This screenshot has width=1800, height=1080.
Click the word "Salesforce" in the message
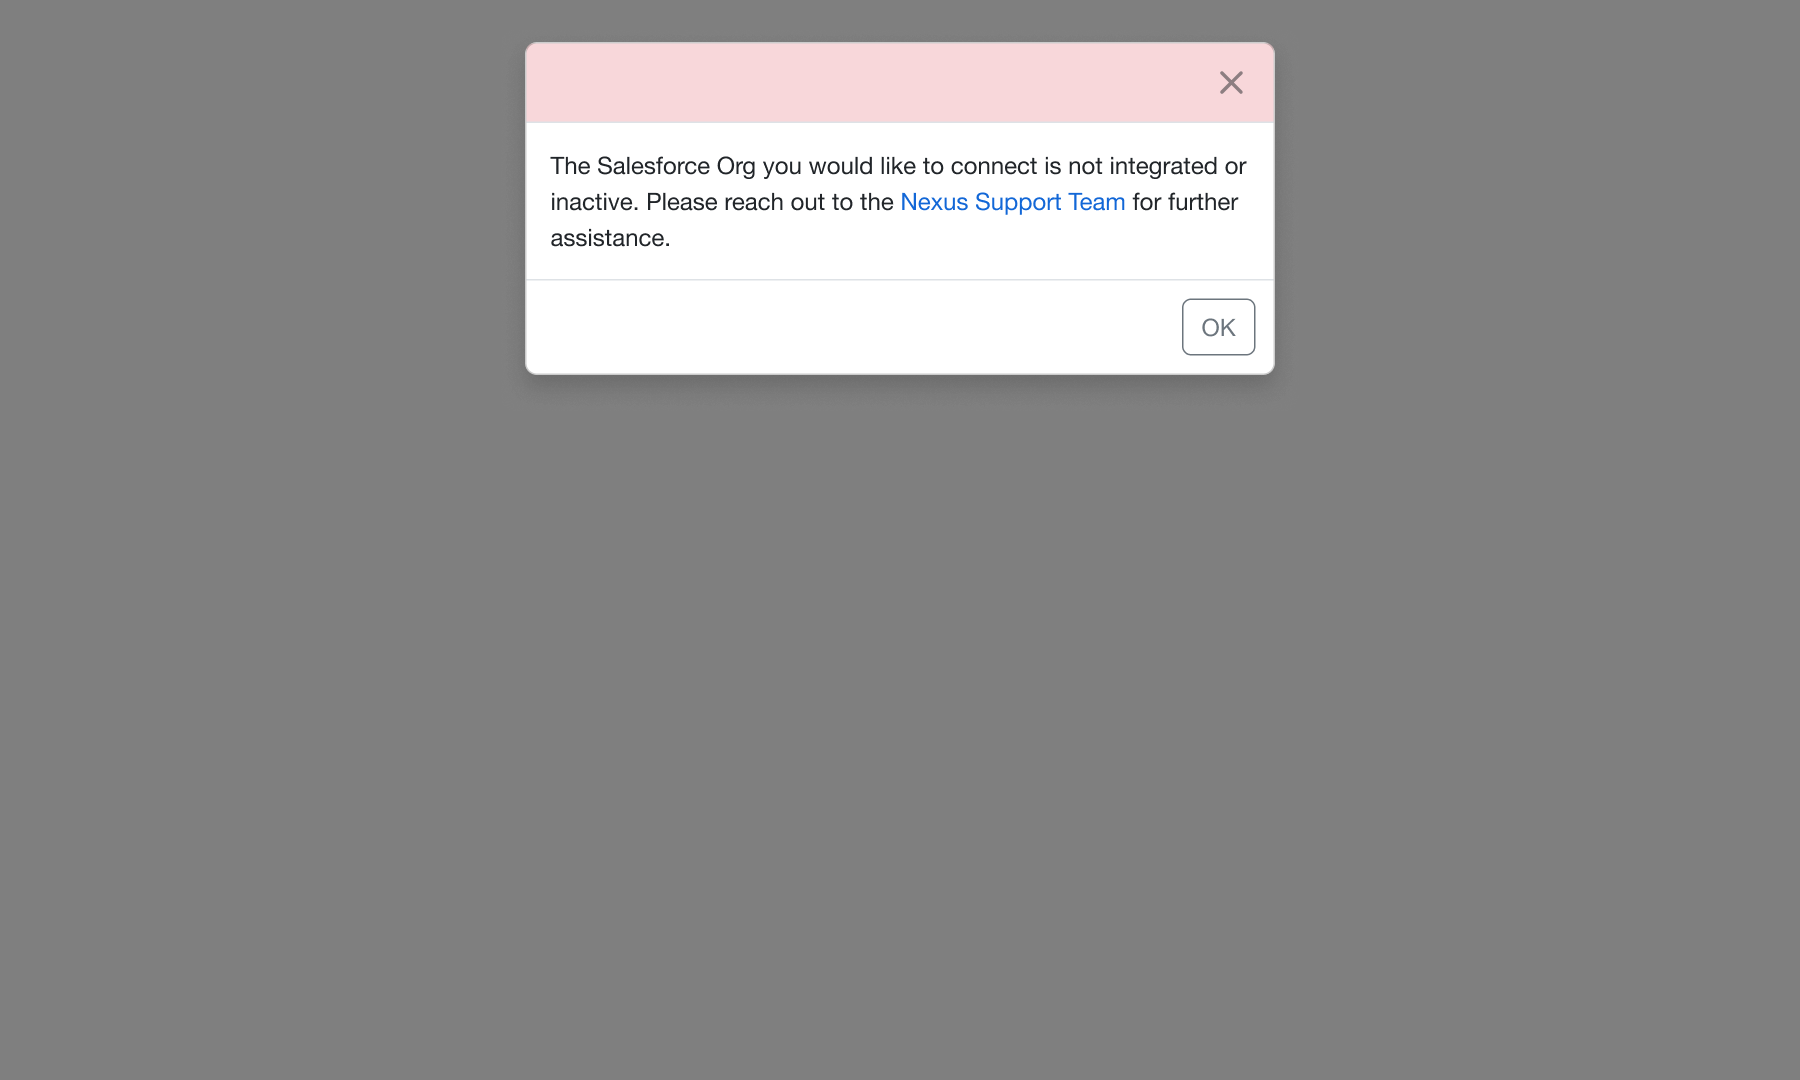(653, 166)
